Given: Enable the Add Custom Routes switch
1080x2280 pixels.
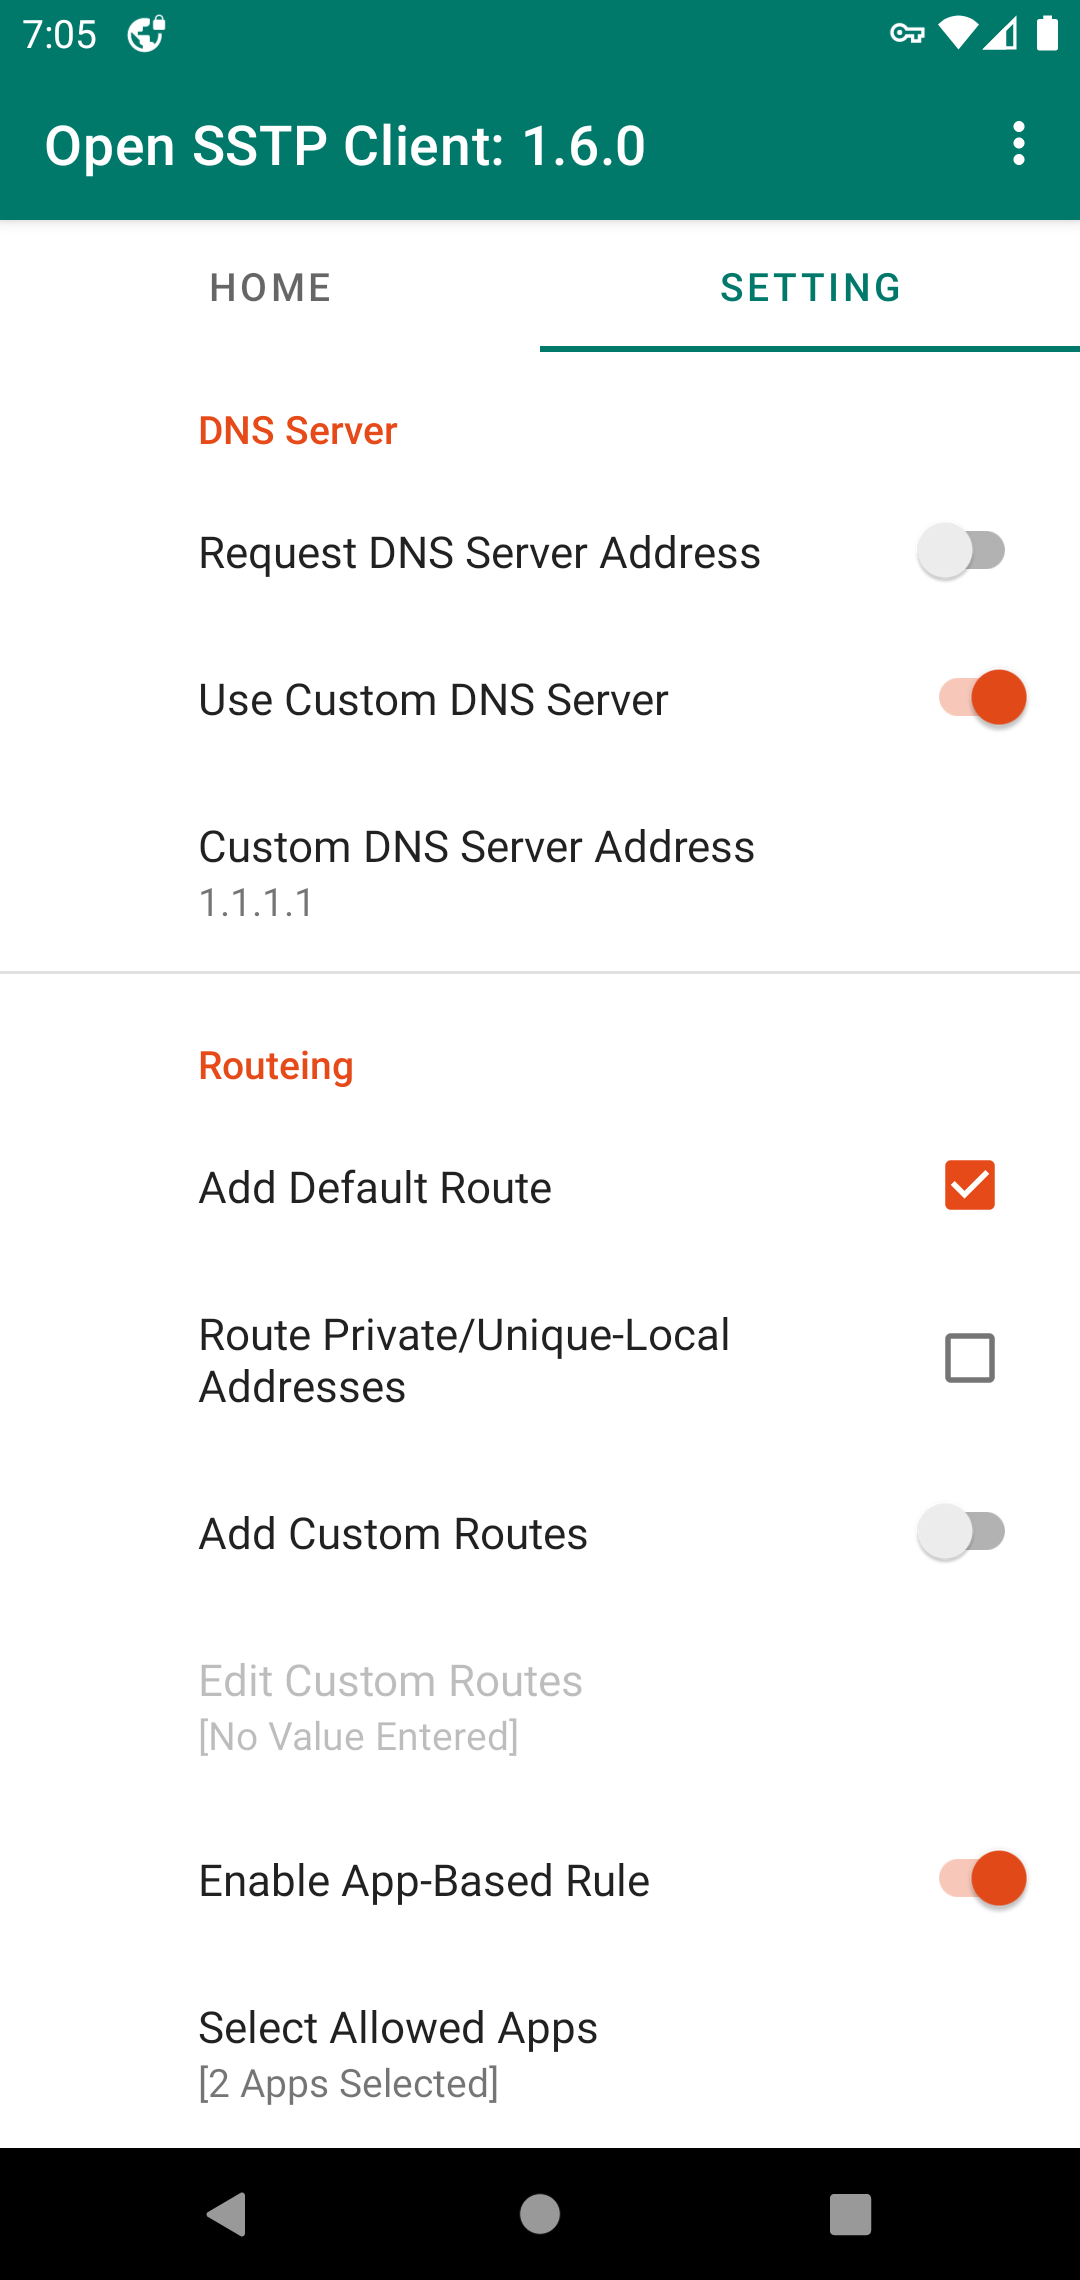Looking at the screenshot, I should pos(962,1532).
